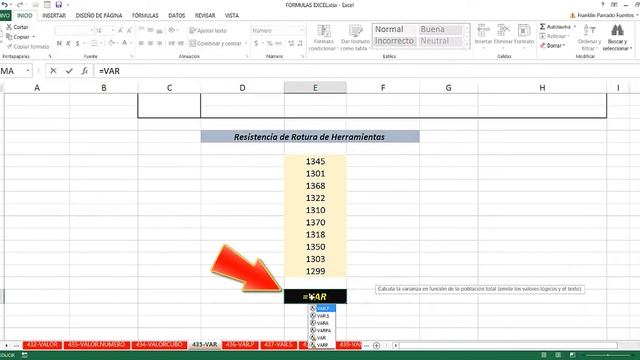Confirm formula with checkmark icon

(x=69, y=71)
